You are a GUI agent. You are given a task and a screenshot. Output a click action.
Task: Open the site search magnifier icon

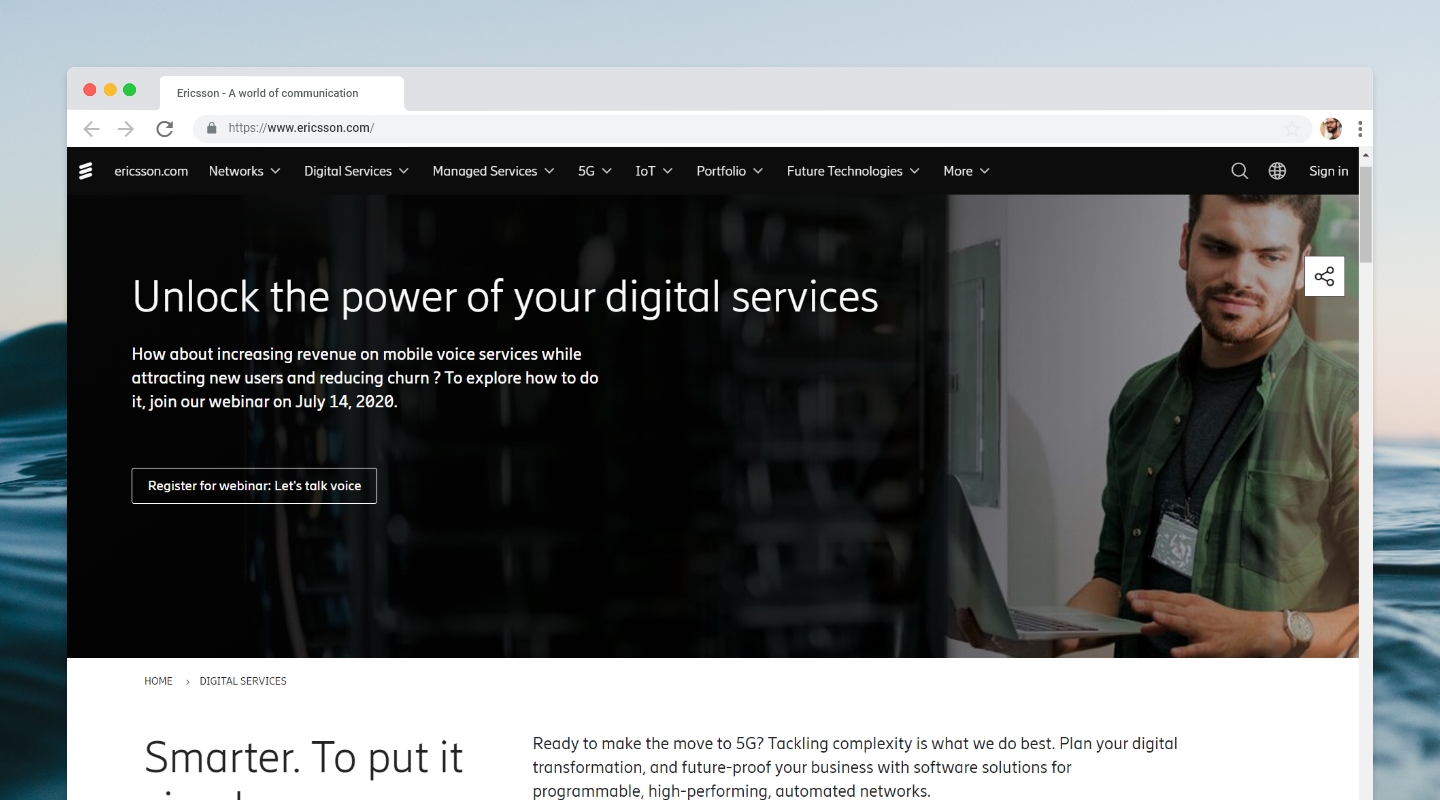click(x=1239, y=171)
